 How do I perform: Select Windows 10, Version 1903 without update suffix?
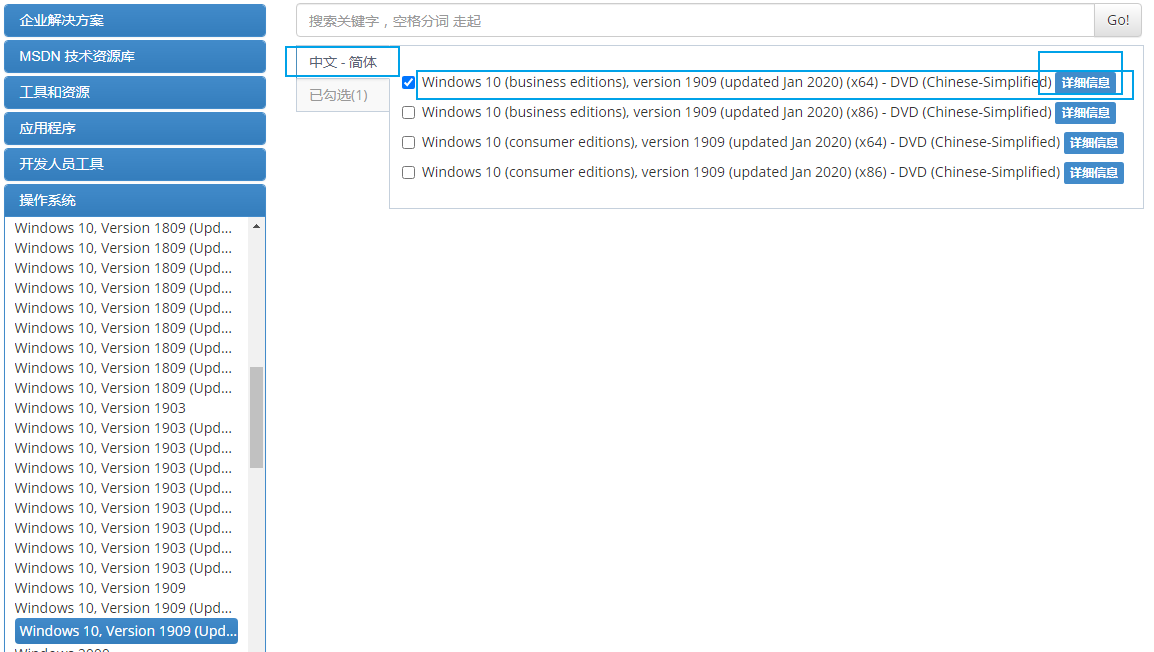[100, 408]
